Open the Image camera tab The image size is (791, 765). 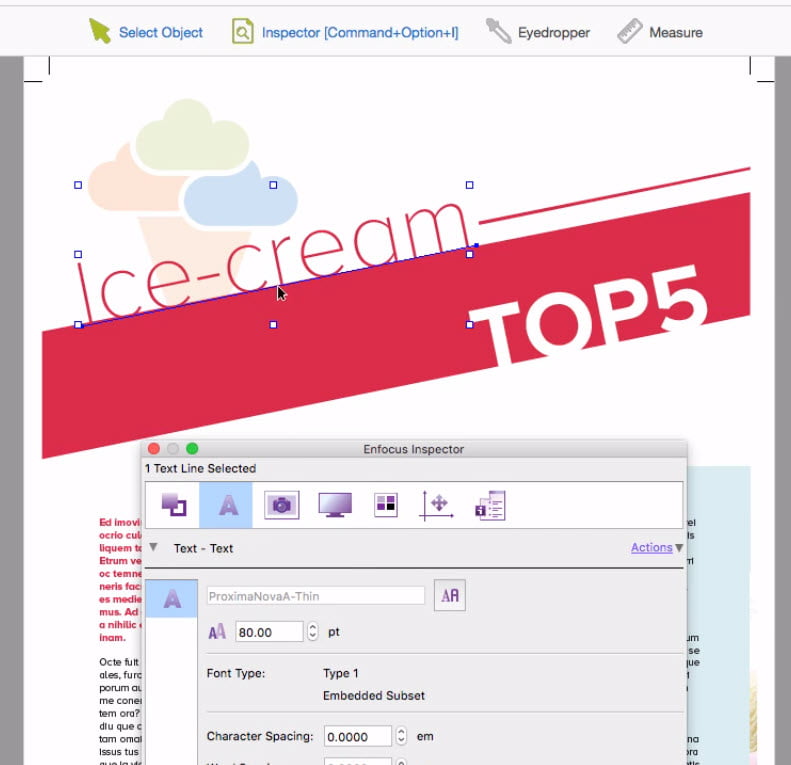[x=281, y=505]
